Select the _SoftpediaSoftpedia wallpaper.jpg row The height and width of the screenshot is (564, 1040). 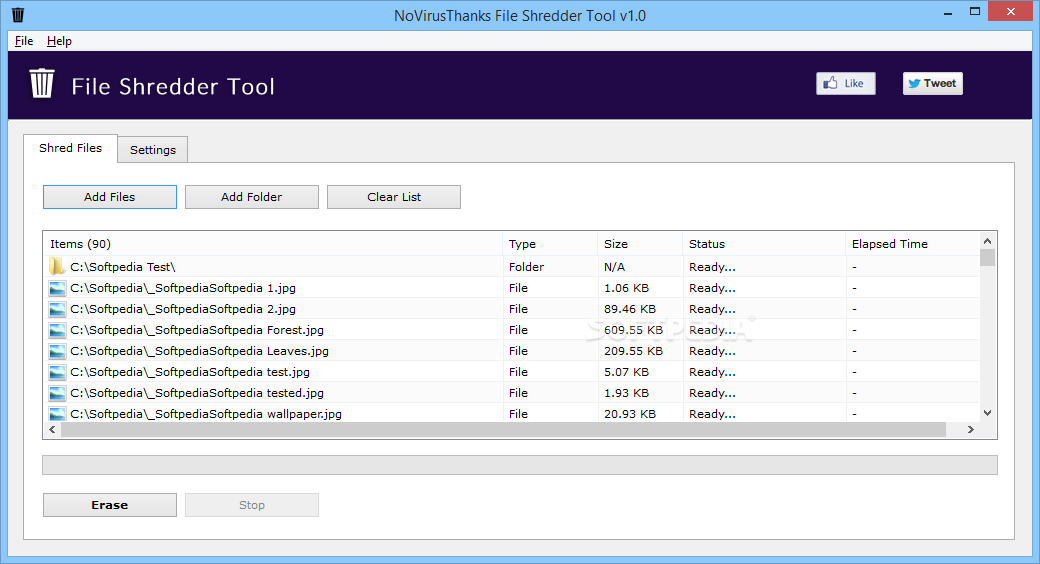pyautogui.click(x=511, y=414)
